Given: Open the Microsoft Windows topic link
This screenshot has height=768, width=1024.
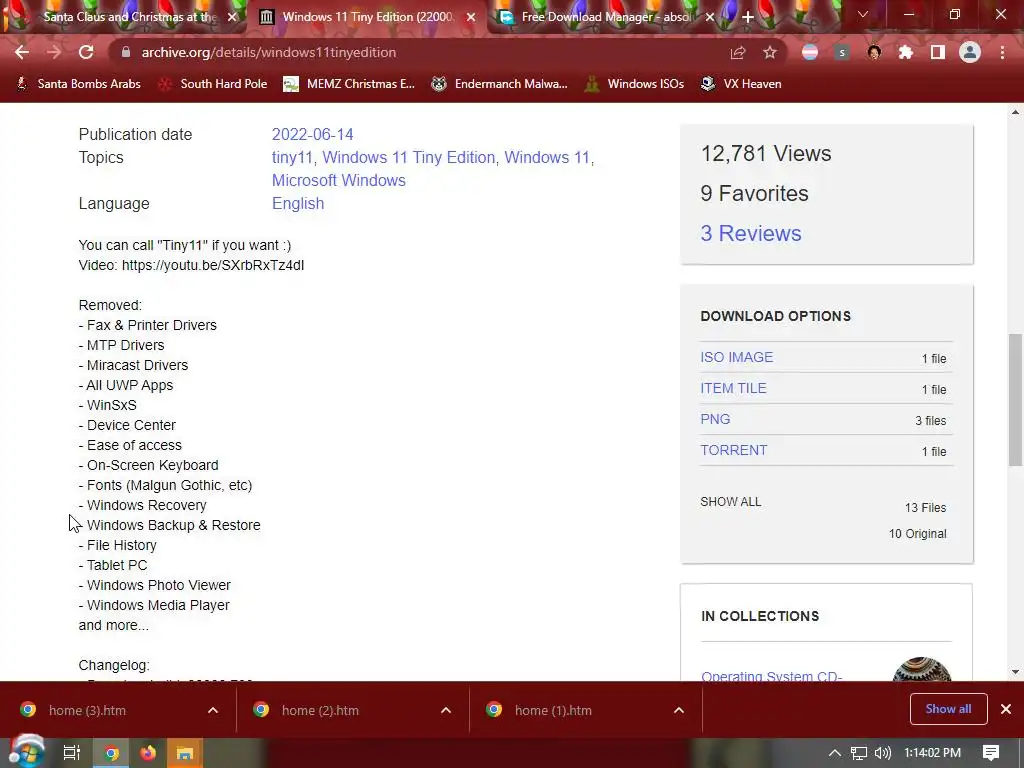Looking at the screenshot, I should (338, 180).
